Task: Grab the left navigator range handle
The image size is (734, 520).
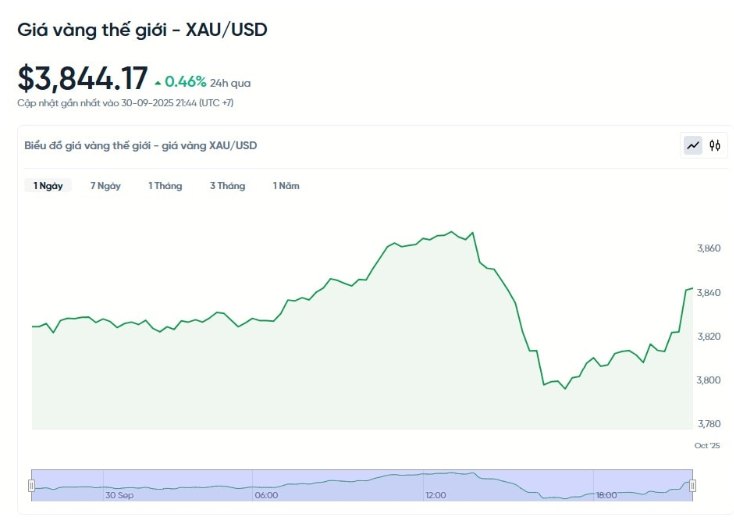Action: coord(31,485)
